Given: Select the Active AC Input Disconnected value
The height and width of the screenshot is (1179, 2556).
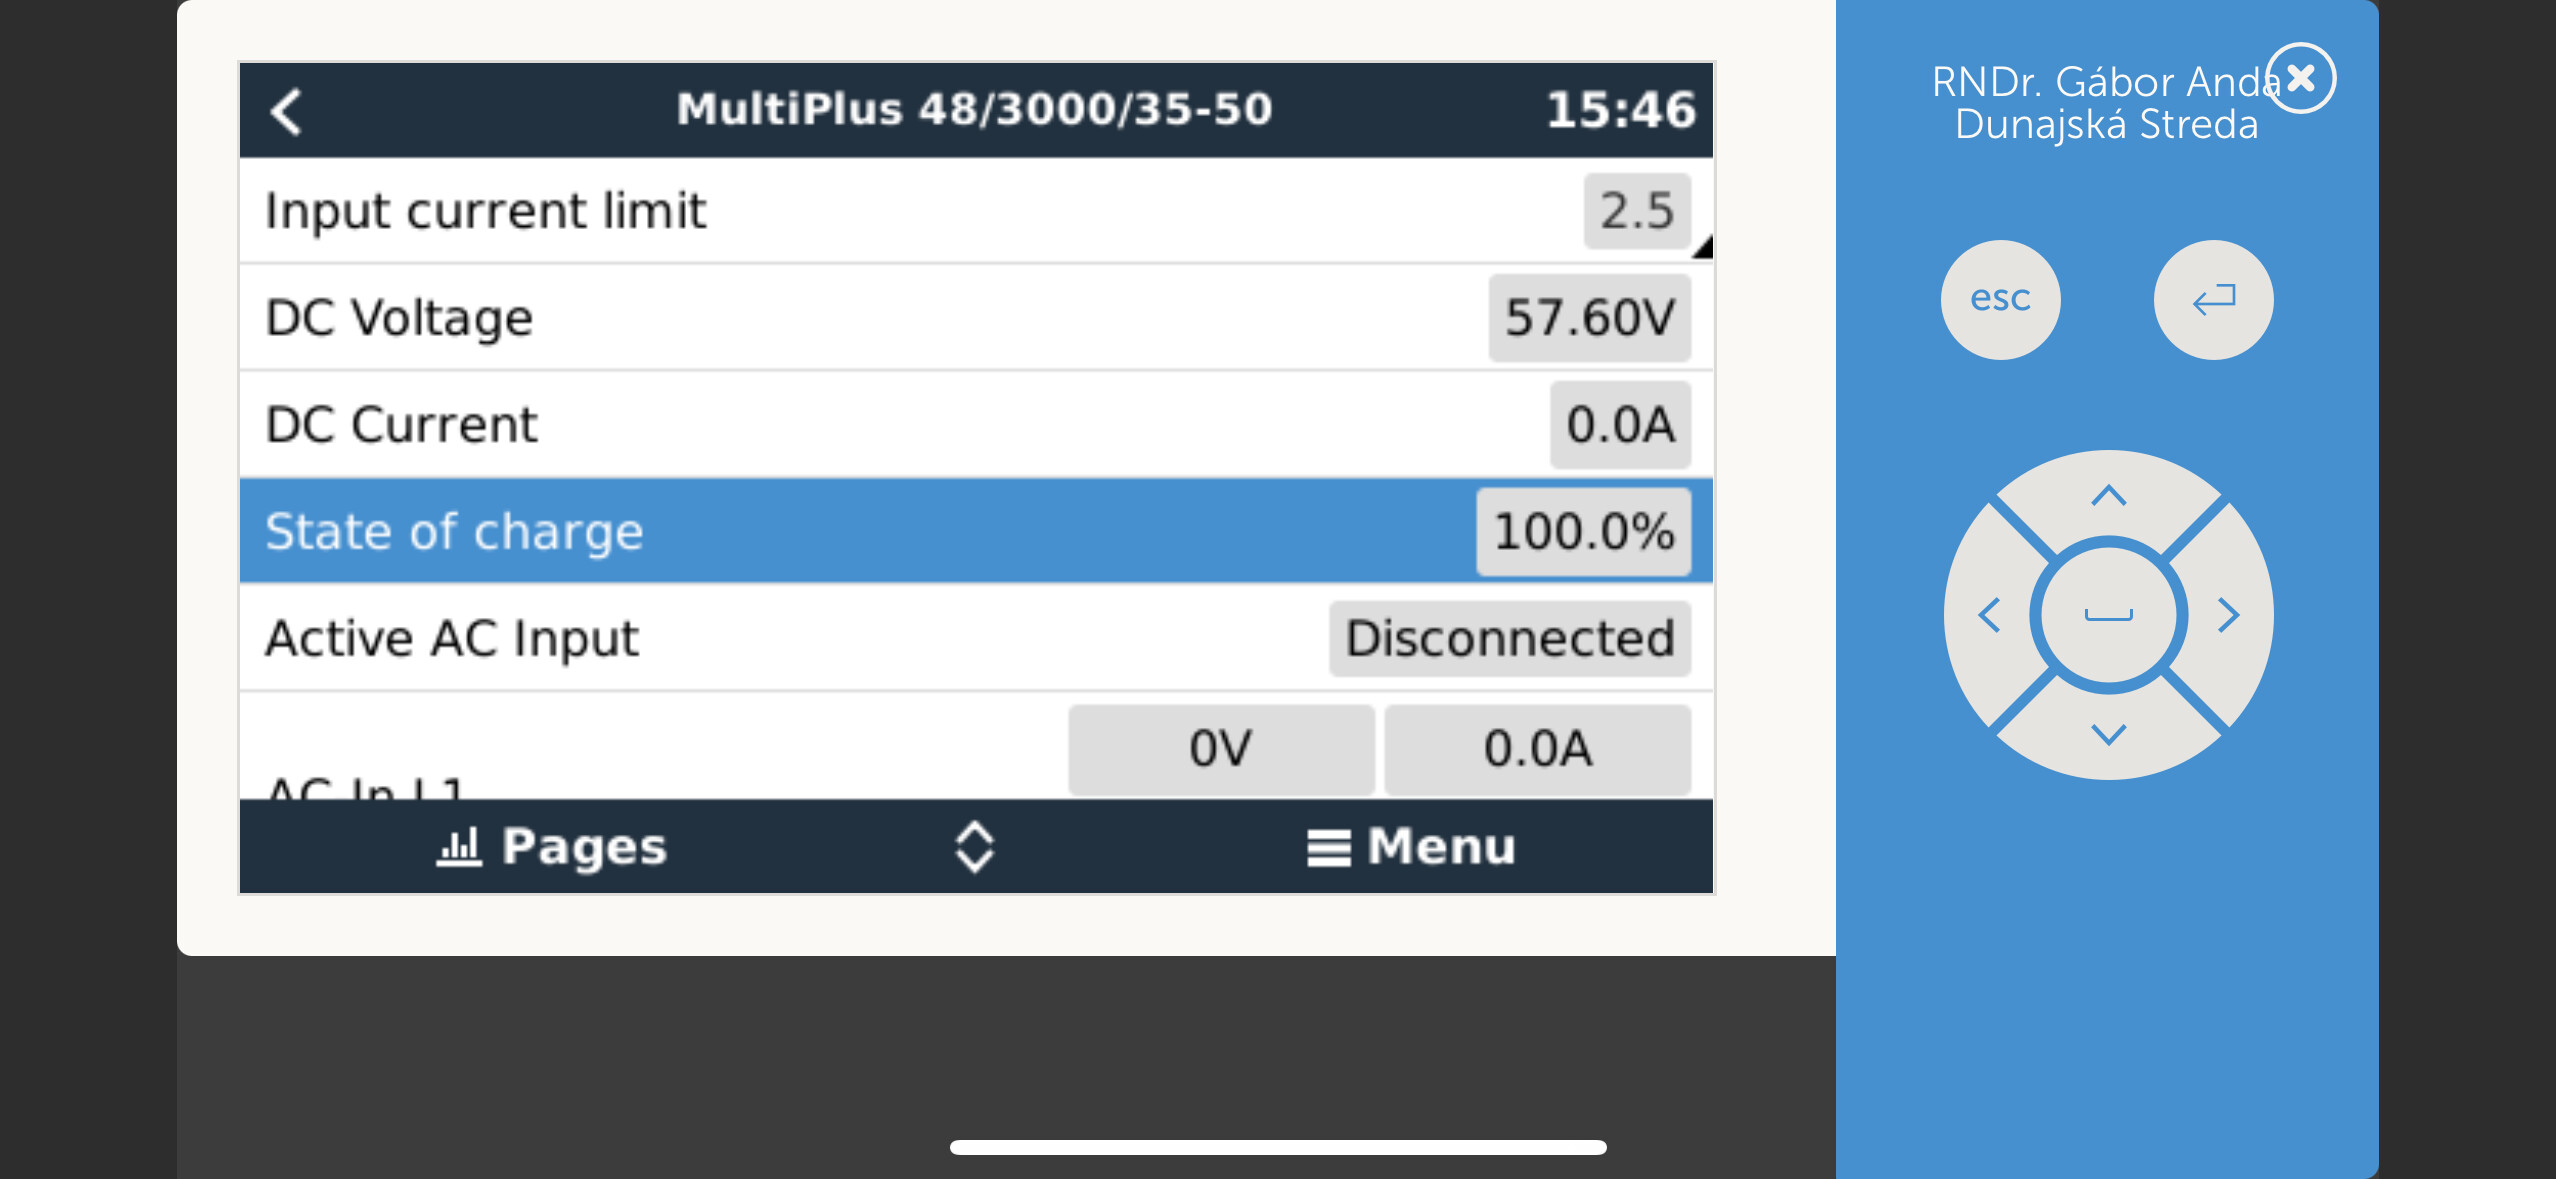Looking at the screenshot, I should pos(1509,639).
